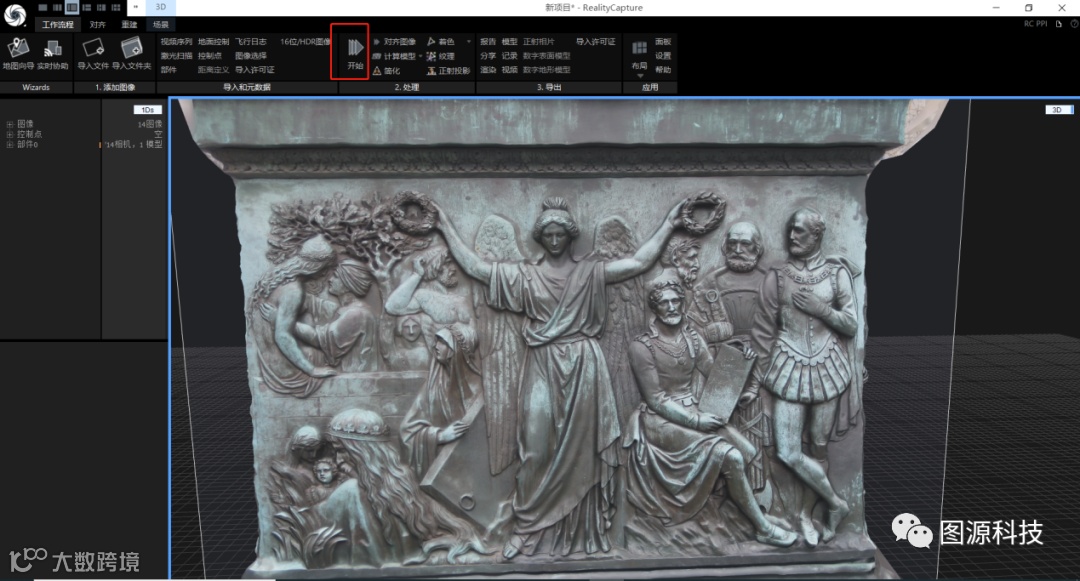Launch 实时协助 real-time assistance
This screenshot has width=1080, height=581.
pos(52,54)
